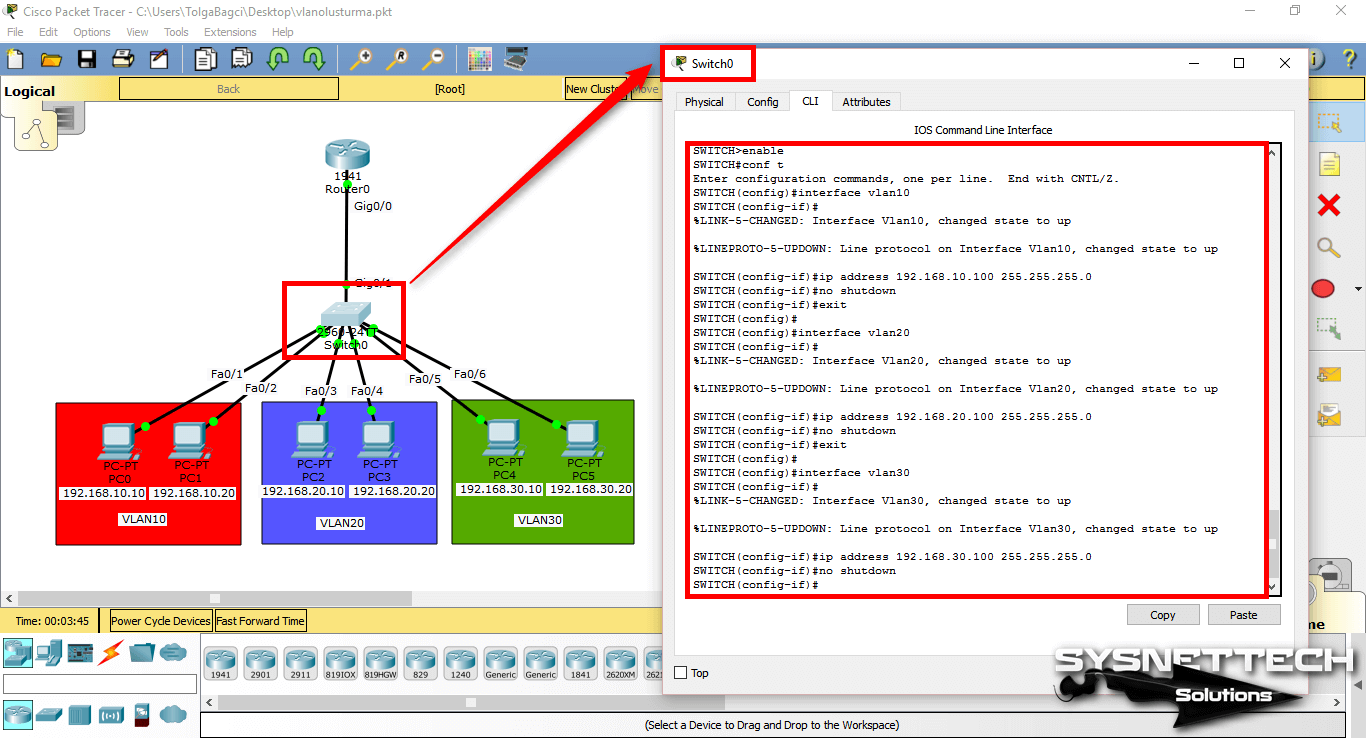Choose the Select tool in right toolbar
The height and width of the screenshot is (738, 1366).
1329,123
